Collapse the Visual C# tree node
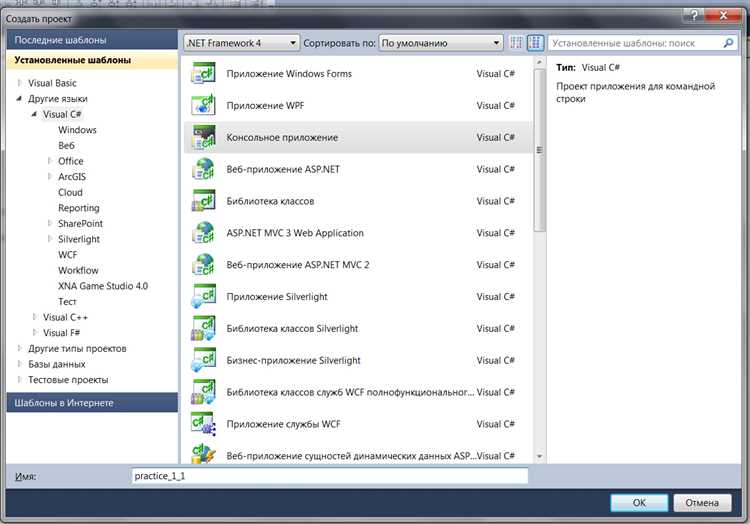Viewport: 750px width, 524px height. (34, 114)
